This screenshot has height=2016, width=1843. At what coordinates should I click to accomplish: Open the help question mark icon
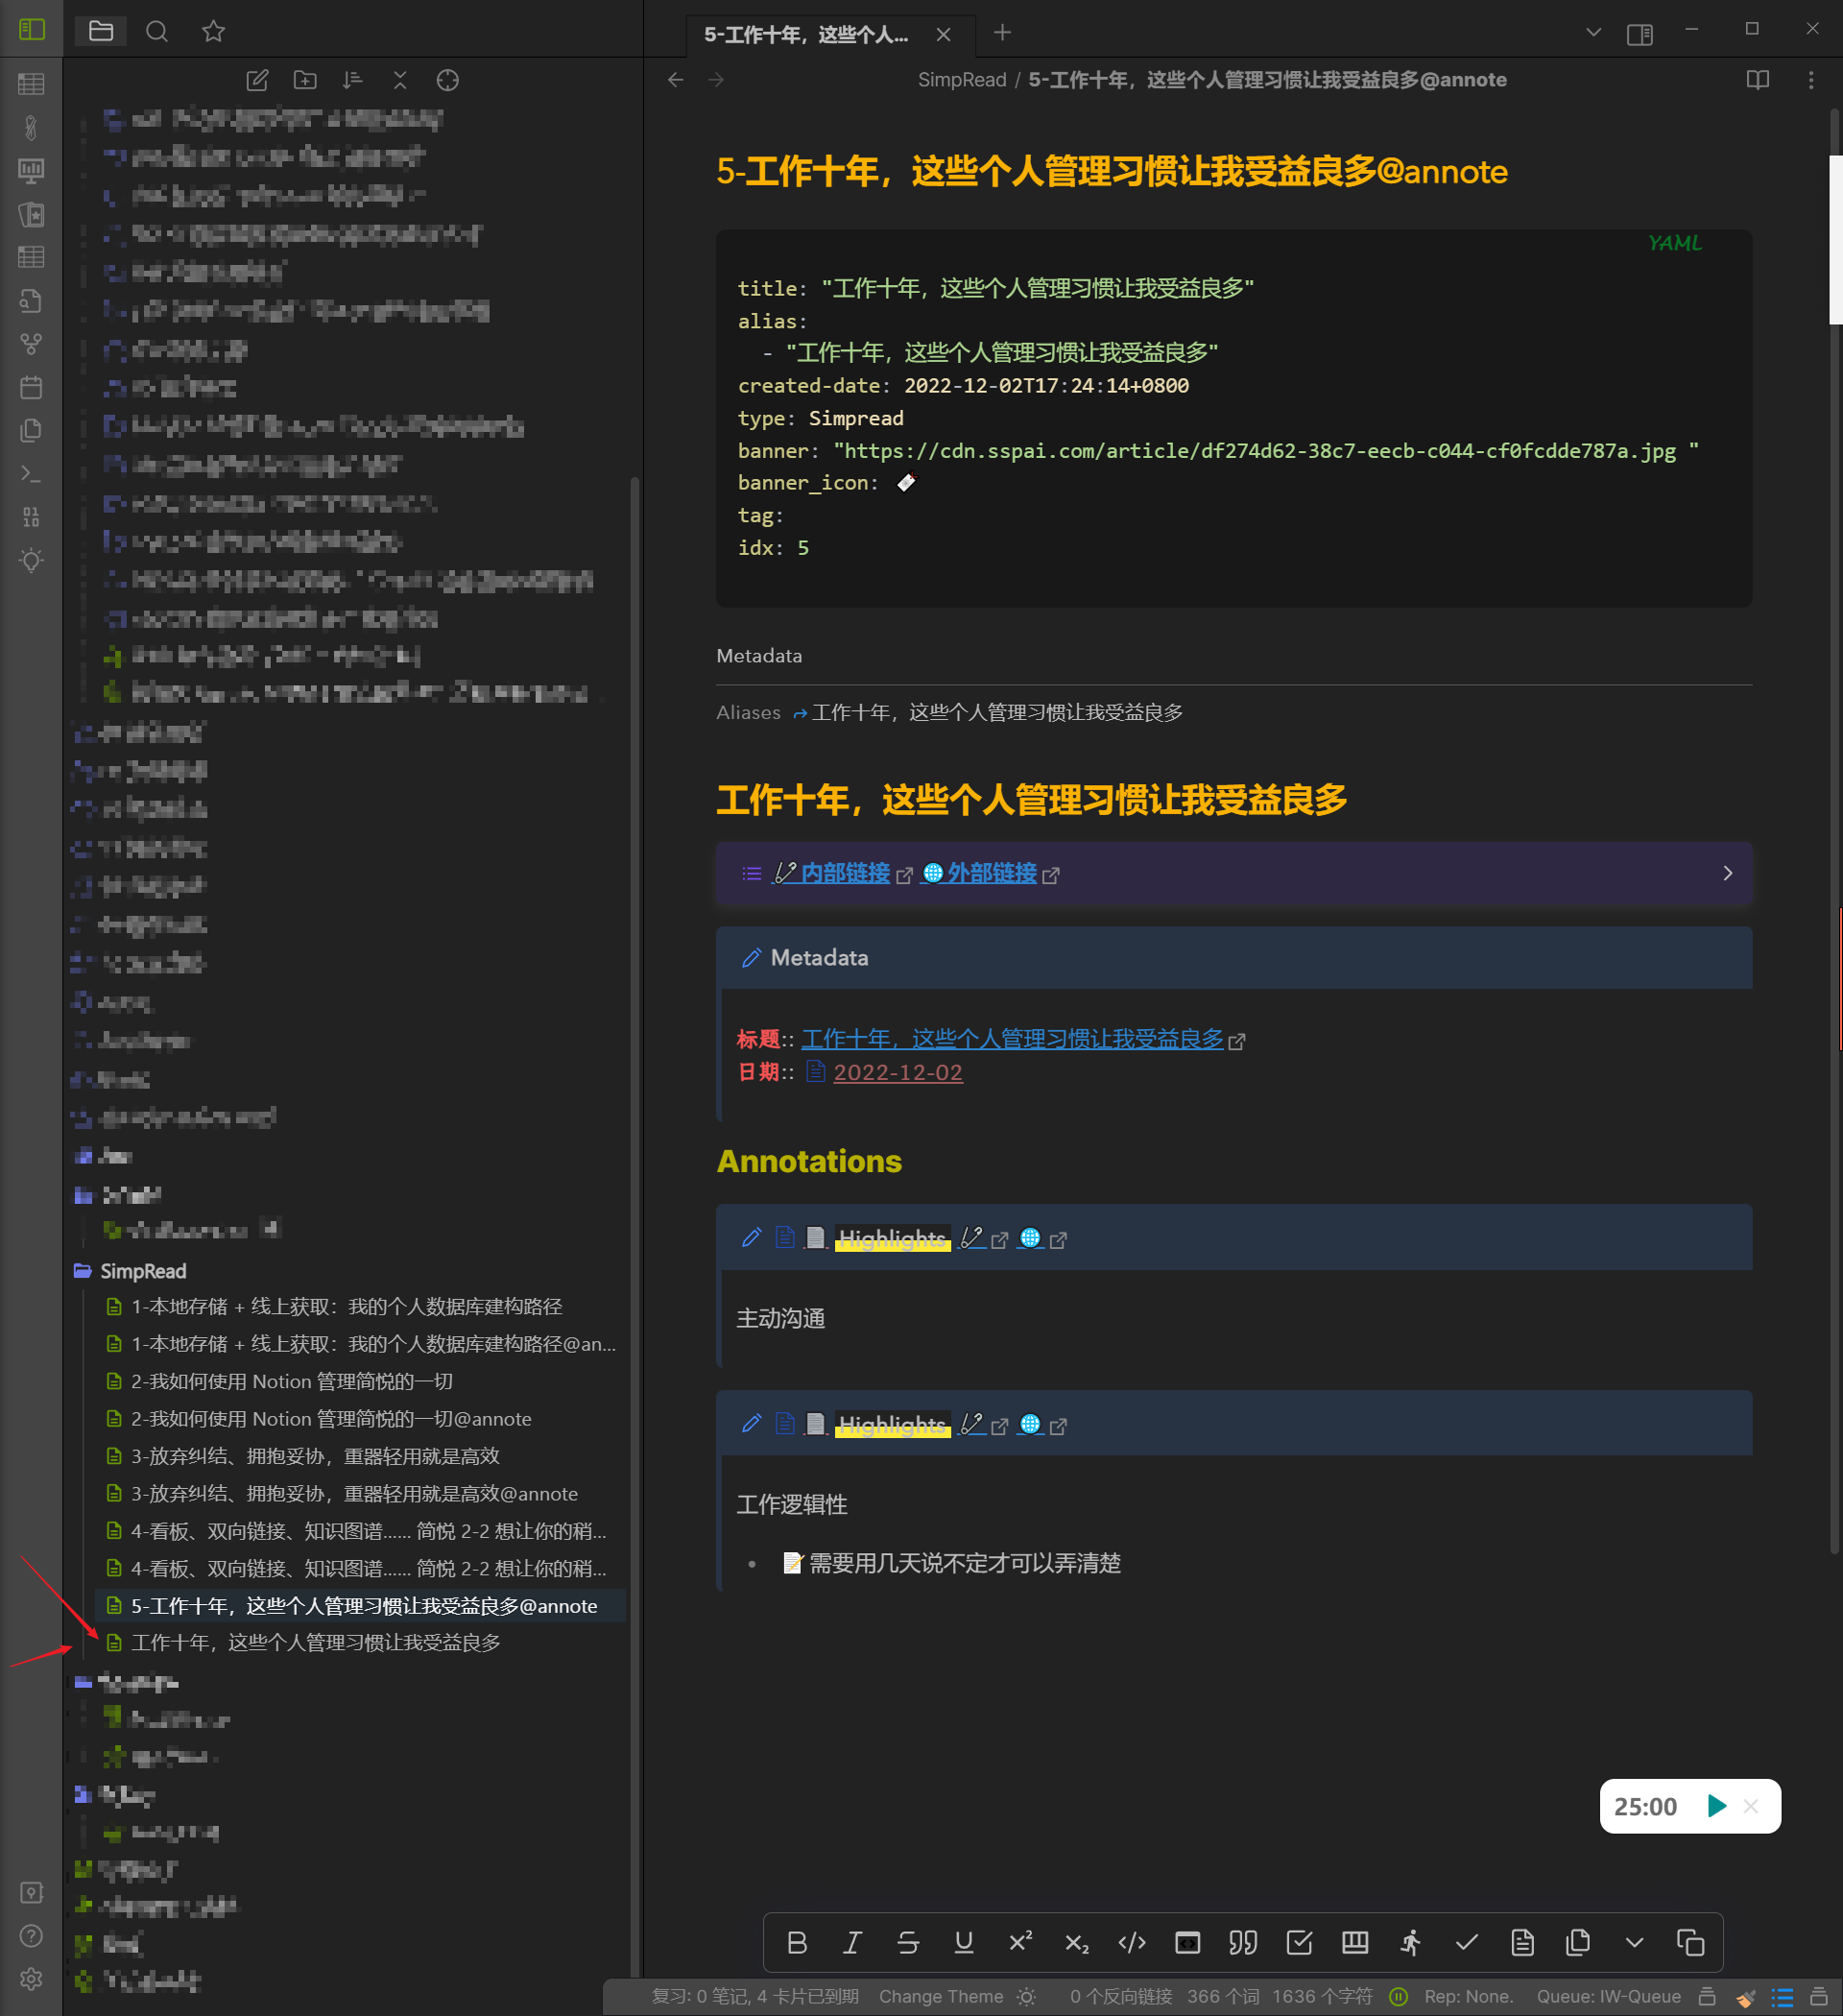[31, 1935]
